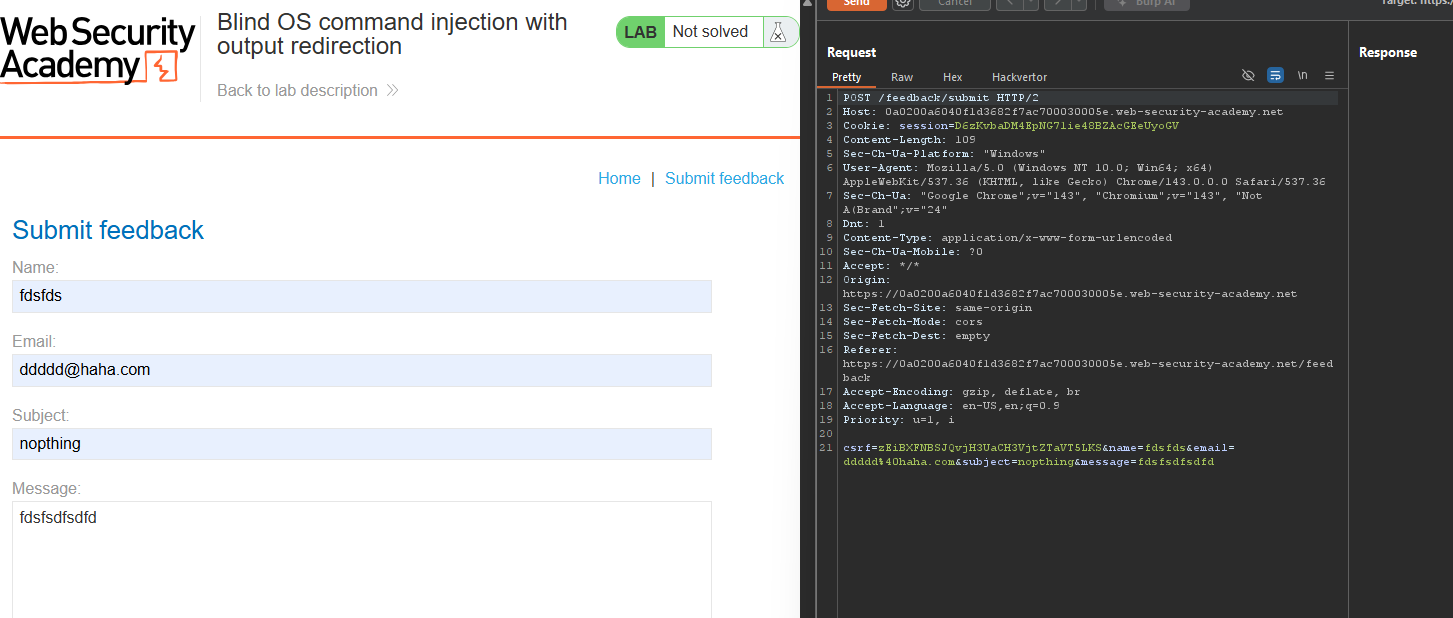This screenshot has width=1453, height=618.
Task: Click the Origin header label
Action: click(x=866, y=280)
